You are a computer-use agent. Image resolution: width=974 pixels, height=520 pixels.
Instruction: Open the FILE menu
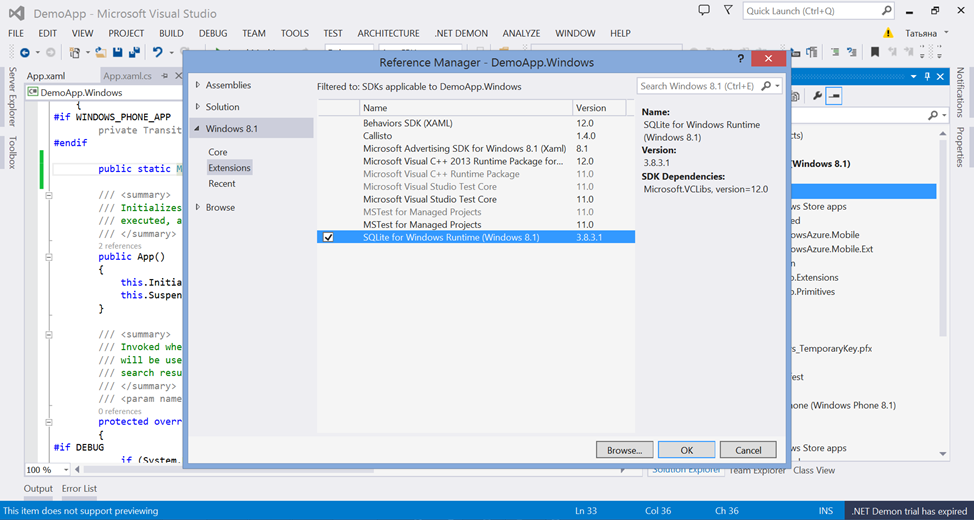coord(16,34)
